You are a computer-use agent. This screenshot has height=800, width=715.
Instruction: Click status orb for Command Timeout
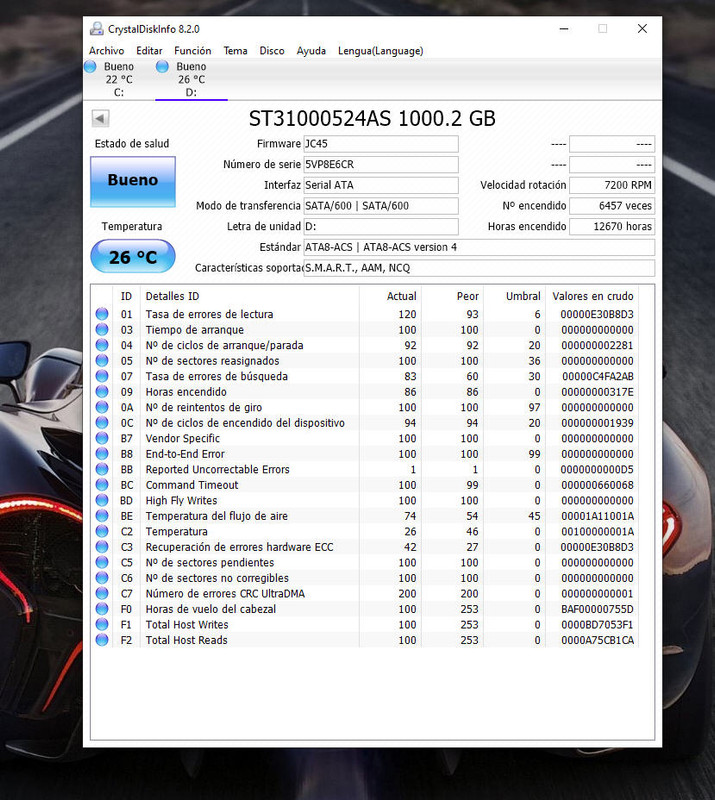tap(102, 484)
